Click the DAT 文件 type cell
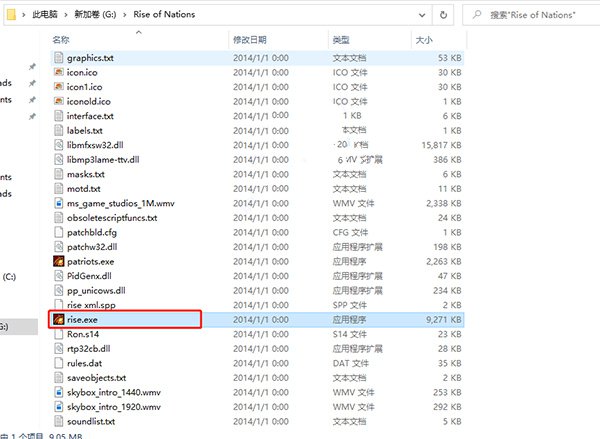This screenshot has width=600, height=439. pyautogui.click(x=351, y=363)
